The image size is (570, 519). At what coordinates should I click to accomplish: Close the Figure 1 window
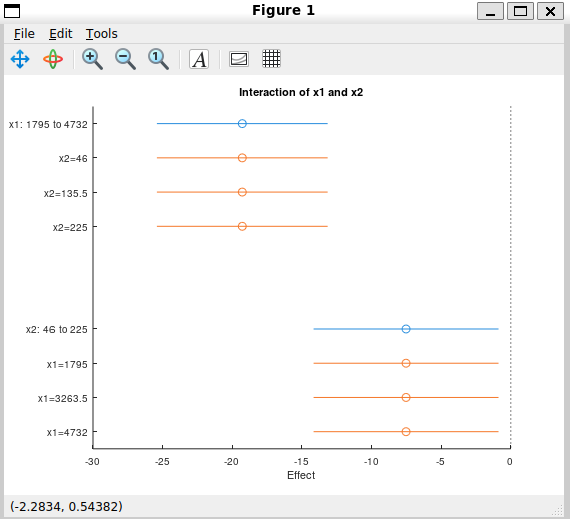tap(550, 11)
